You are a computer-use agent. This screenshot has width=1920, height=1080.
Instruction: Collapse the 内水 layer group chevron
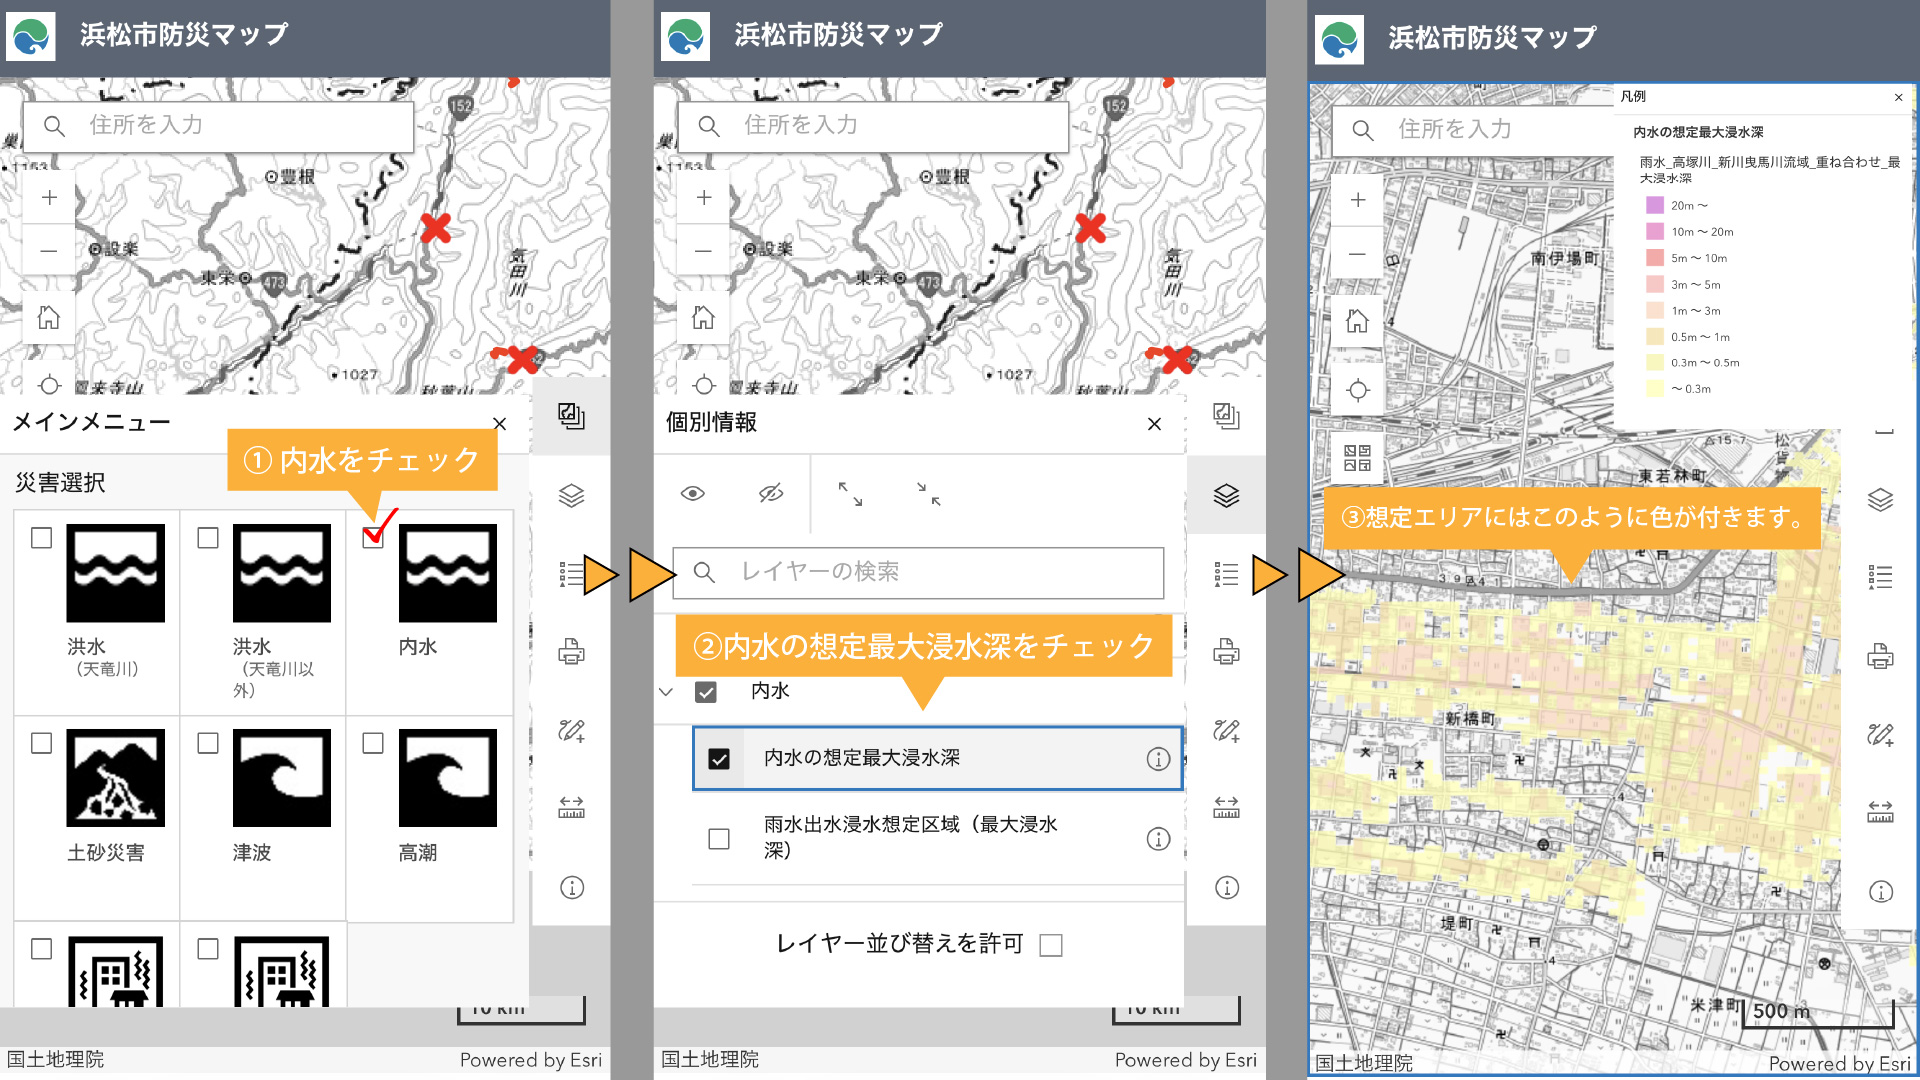(x=666, y=691)
